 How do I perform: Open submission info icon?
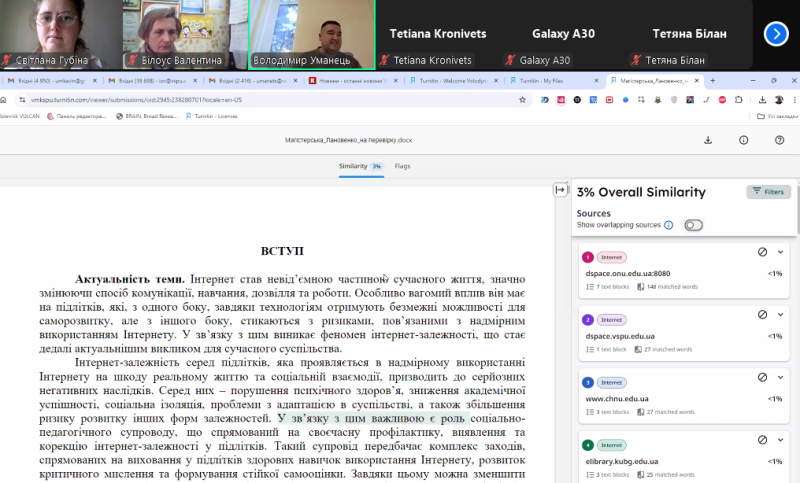(743, 140)
